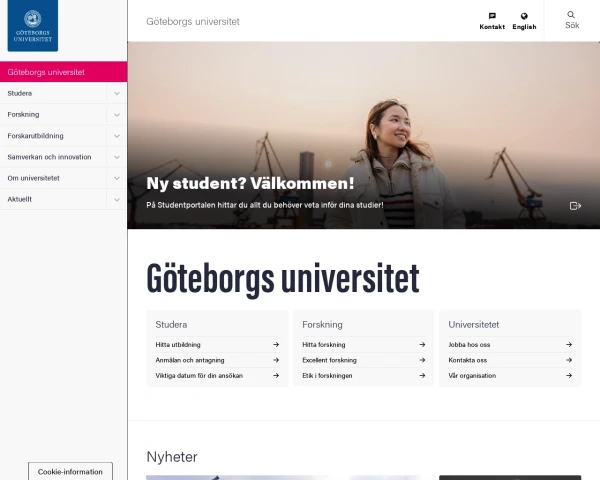Viewport: 600px width, 480px height.
Task: Select Samverkan och innovation menu item
Action: tap(49, 157)
